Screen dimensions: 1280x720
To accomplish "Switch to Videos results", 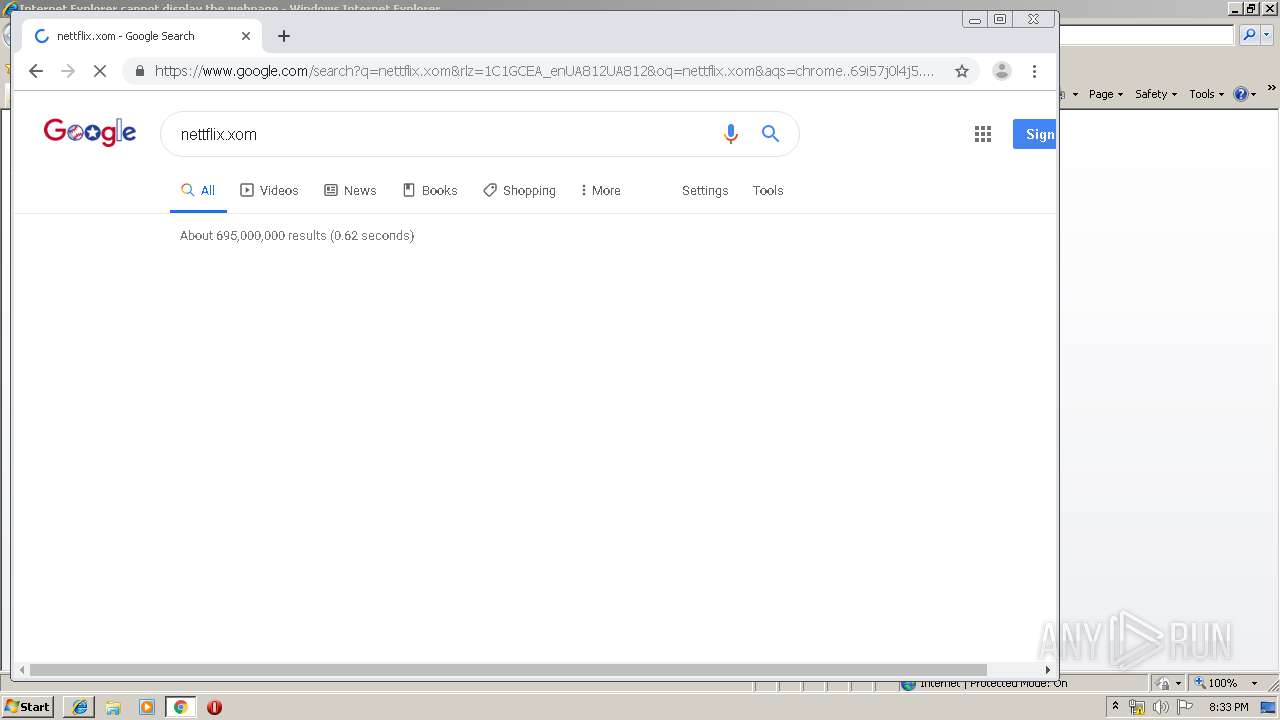I will coord(269,190).
